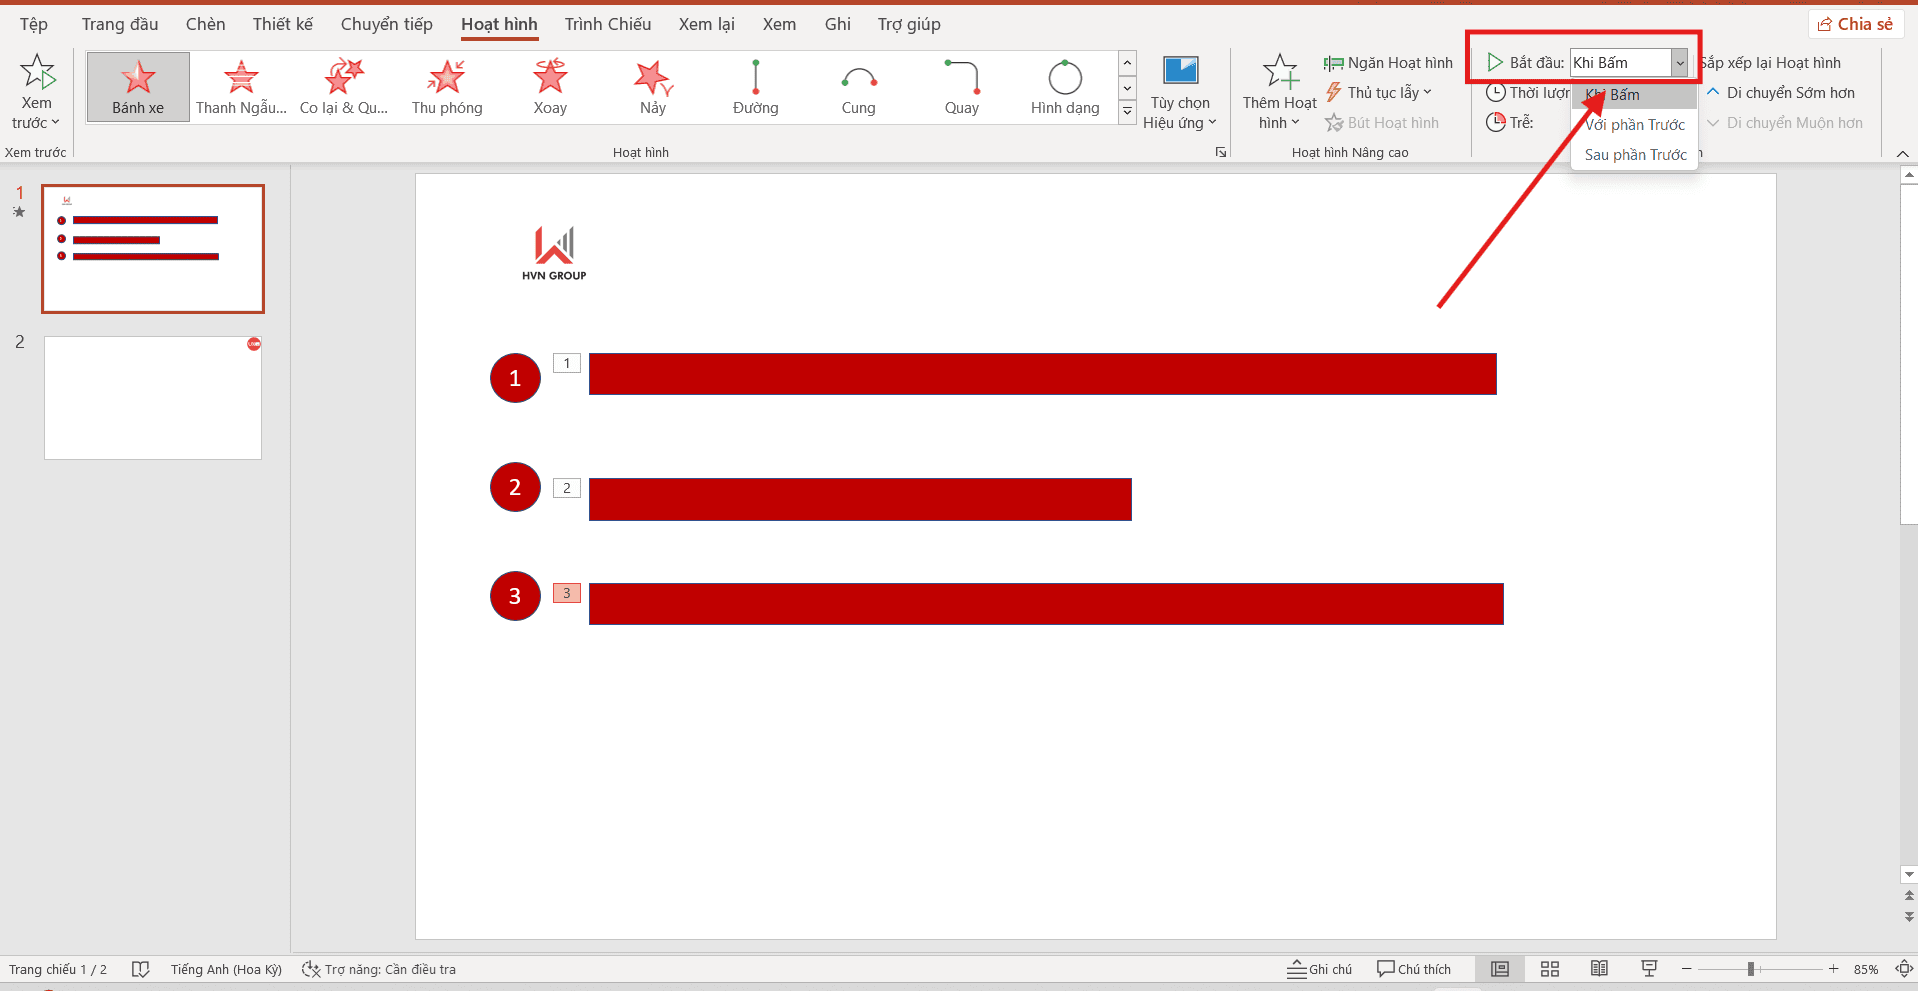The height and width of the screenshot is (991, 1918).
Task: Select slide 2 thumbnail
Action: tap(153, 398)
